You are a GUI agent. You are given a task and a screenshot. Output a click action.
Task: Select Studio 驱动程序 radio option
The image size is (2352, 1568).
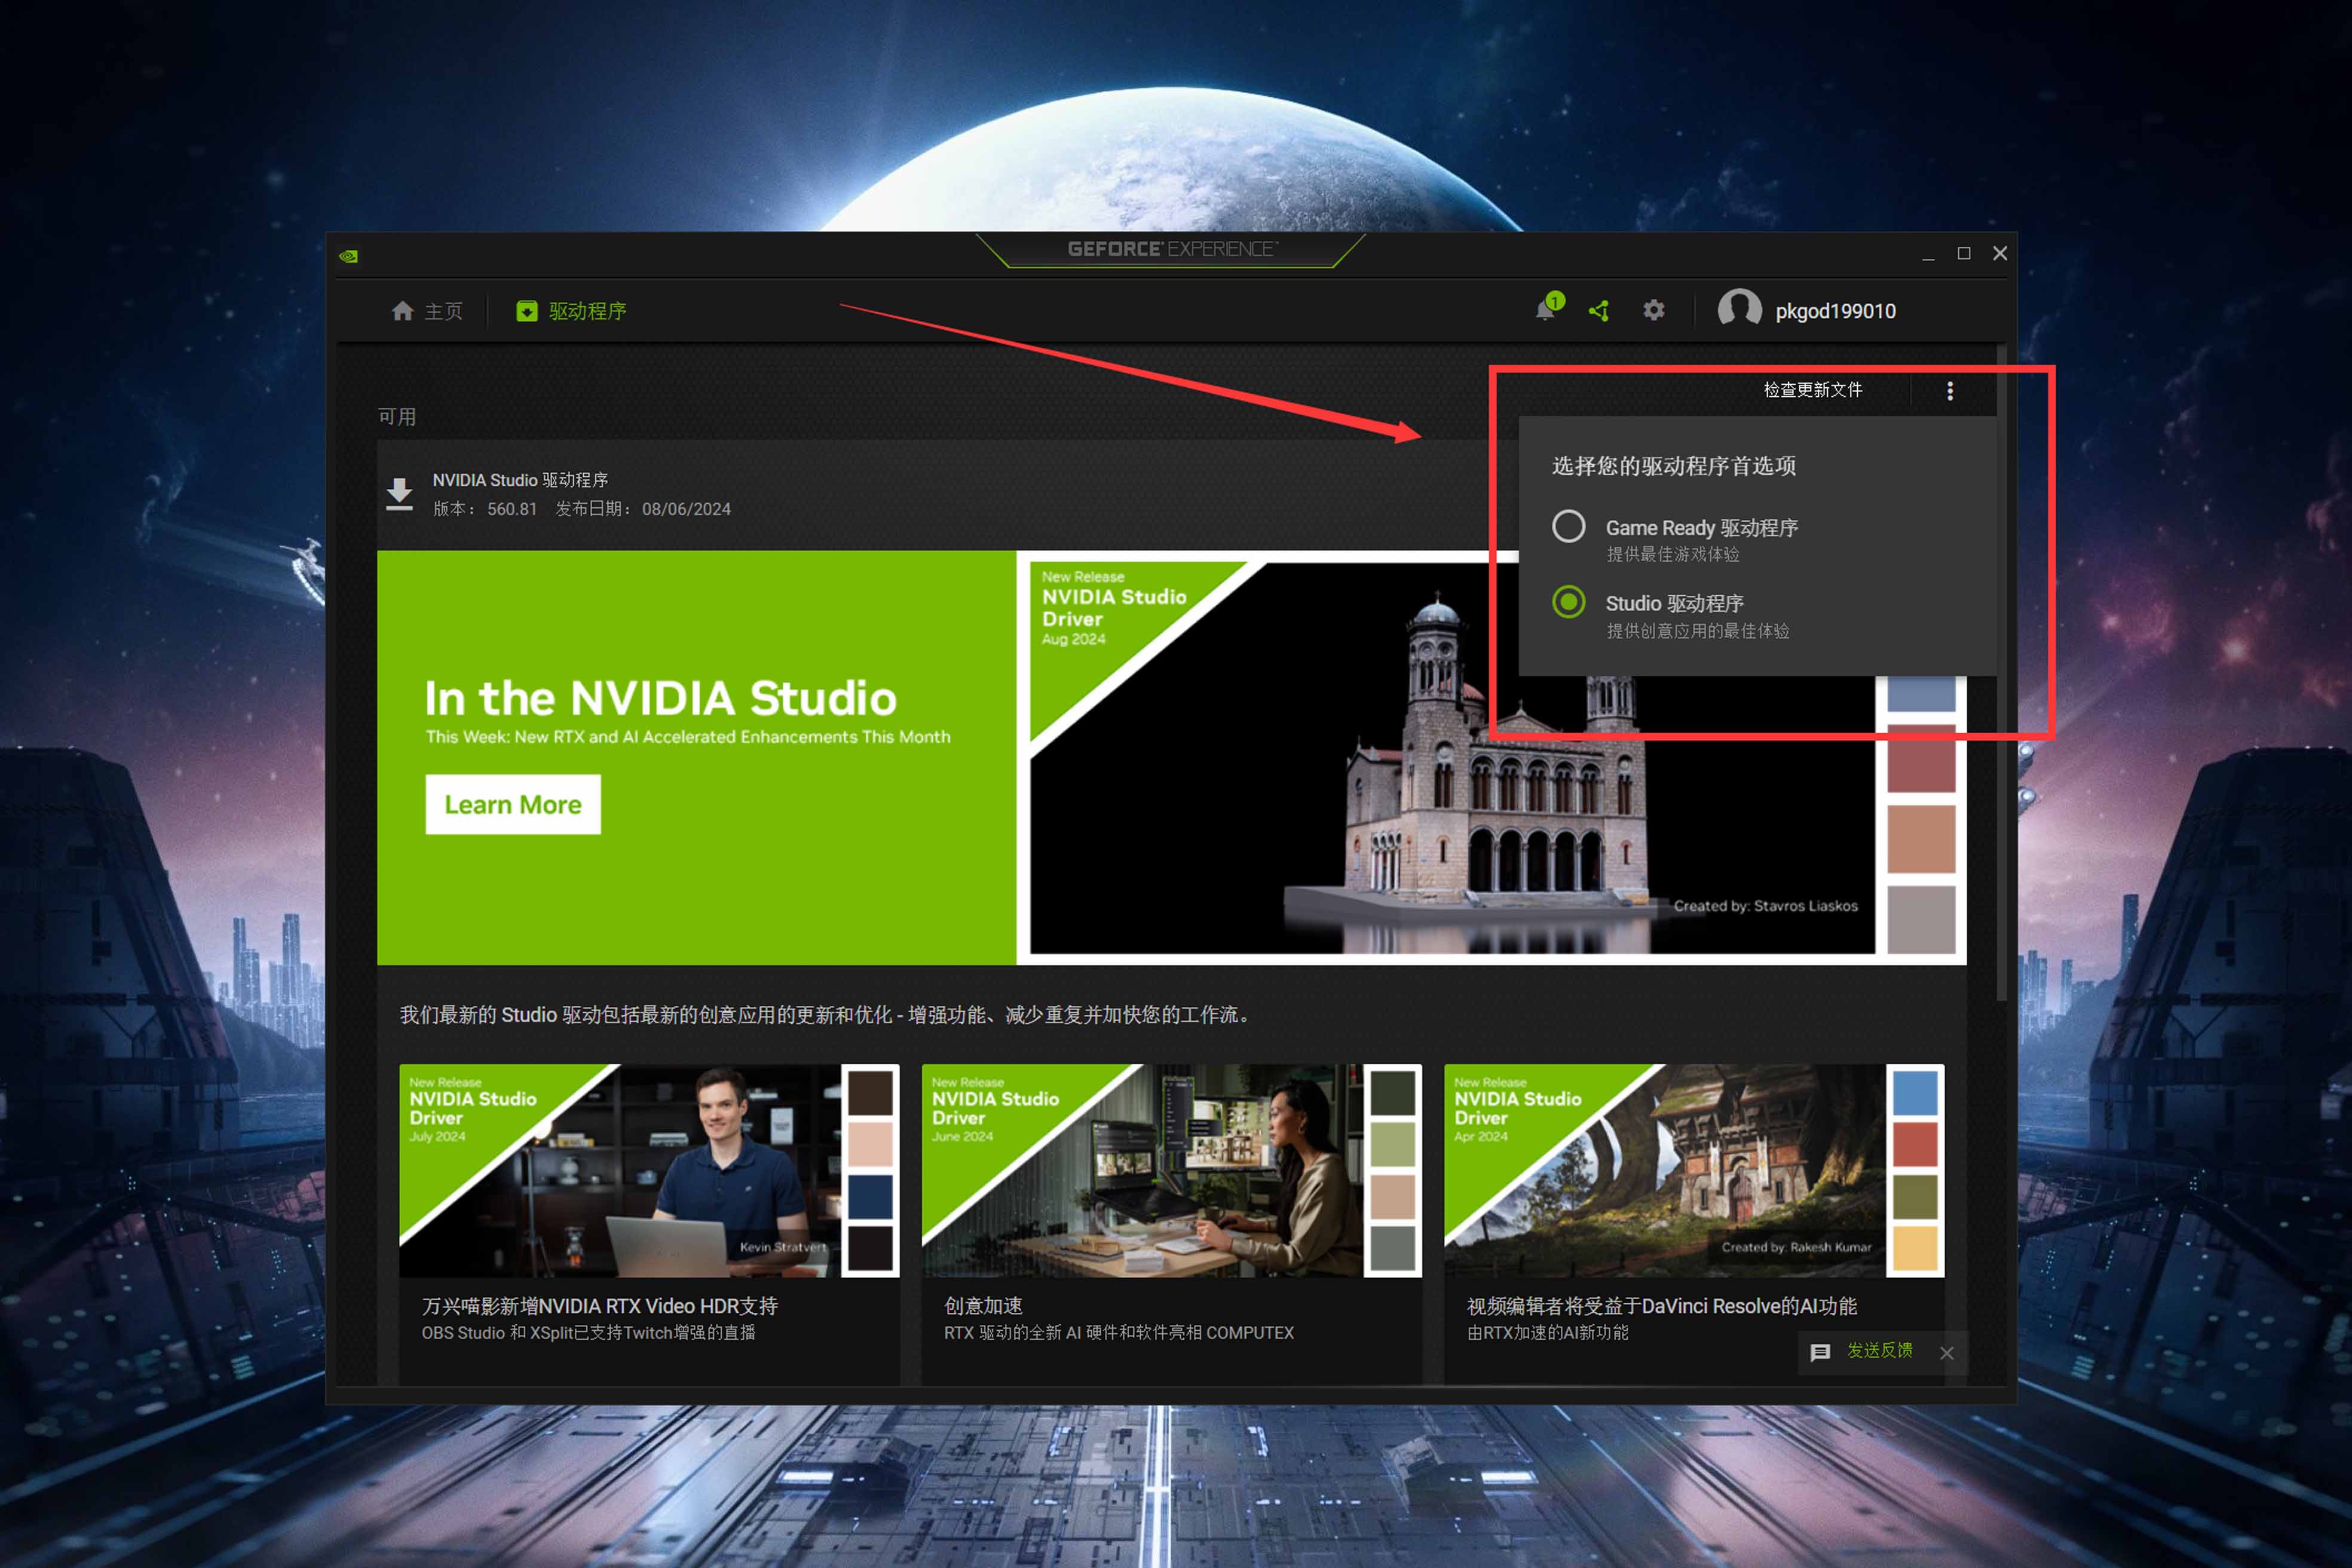pyautogui.click(x=1568, y=602)
